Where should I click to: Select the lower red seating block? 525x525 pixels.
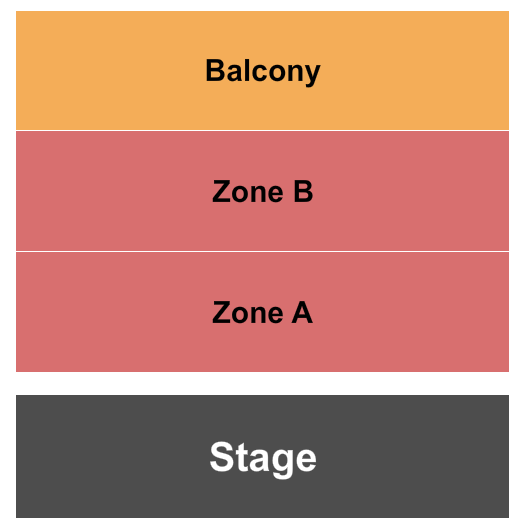point(262,312)
